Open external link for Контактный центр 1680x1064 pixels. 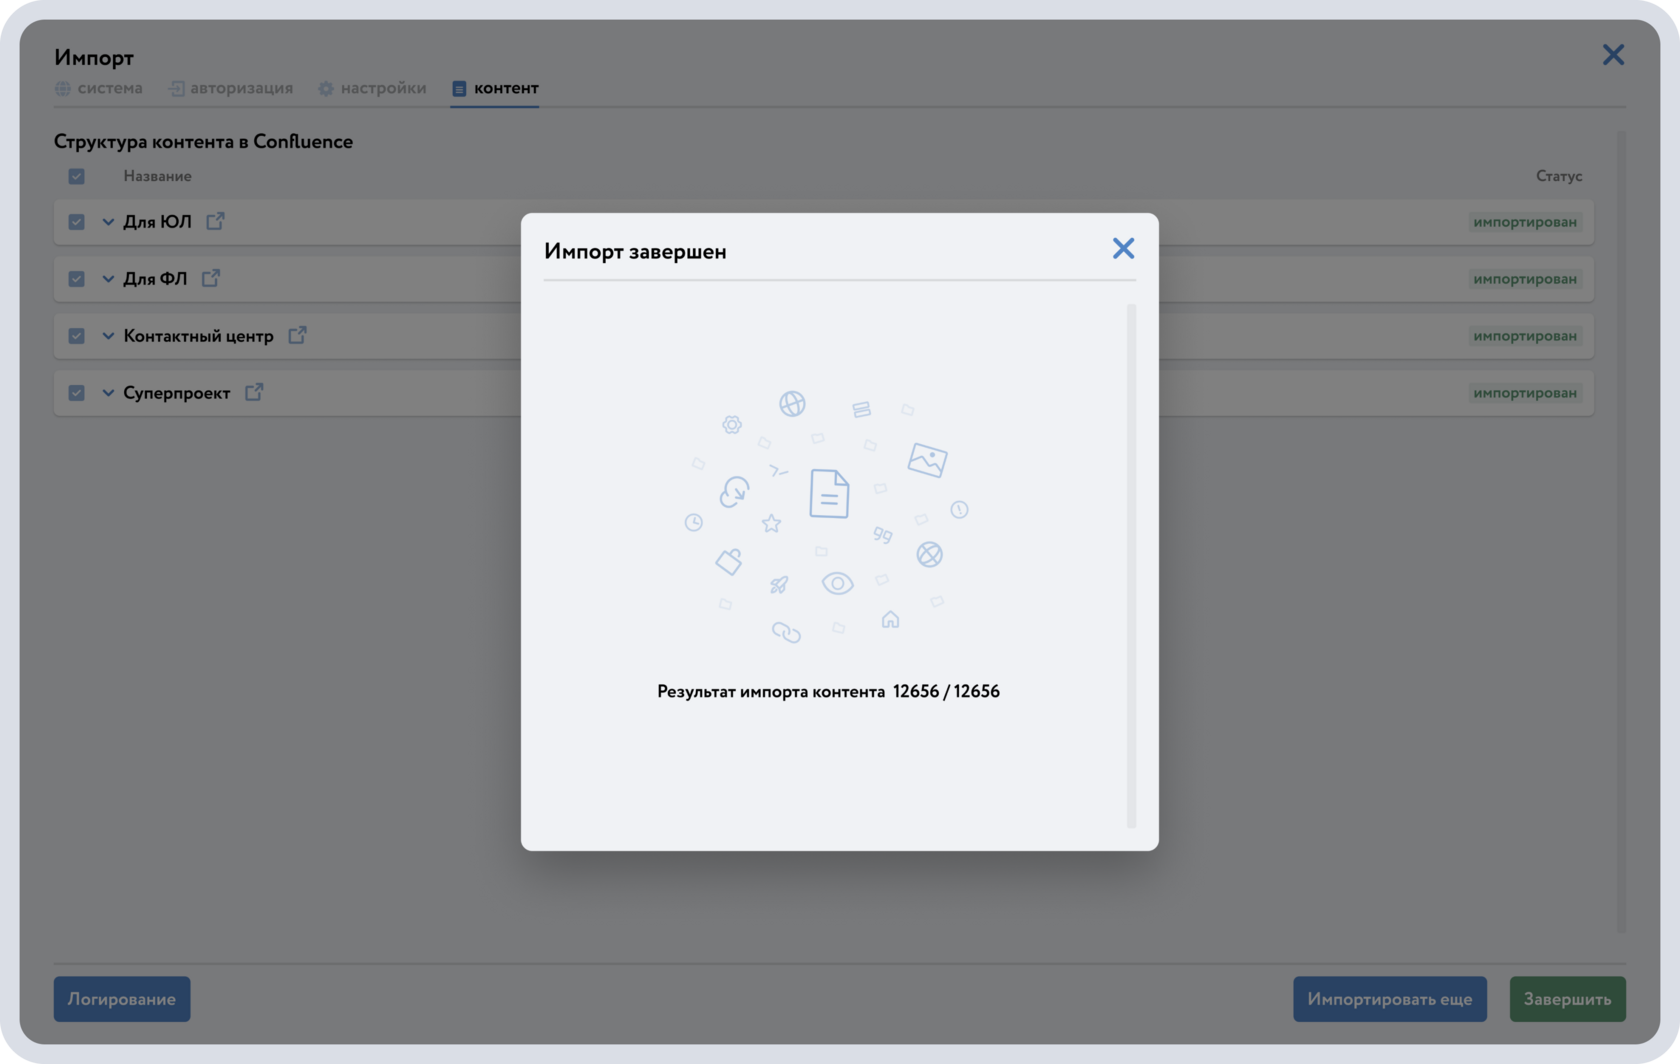pos(297,335)
